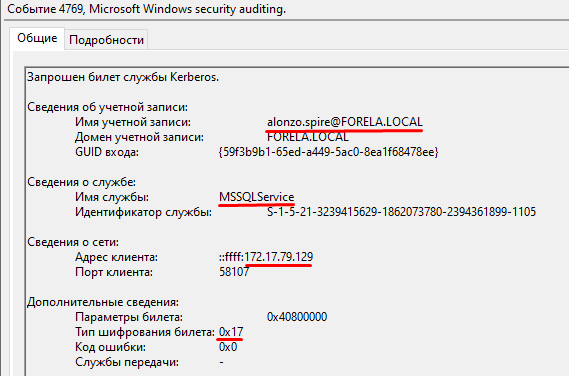Click the service SID value
This screenshot has height=376, width=569.
pyautogui.click(x=401, y=212)
